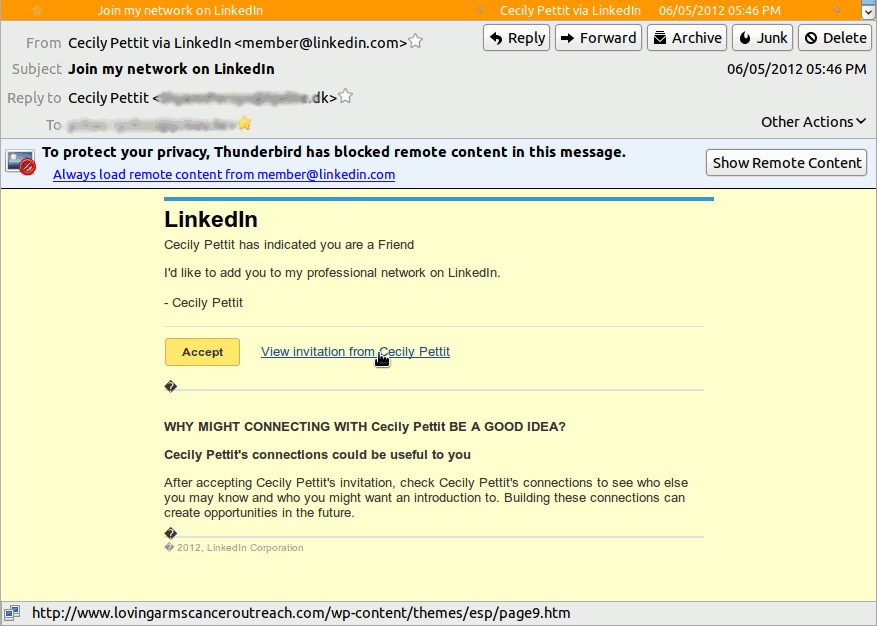Forward this LinkedIn message
Screen dimensions: 877x626
(x=598, y=38)
